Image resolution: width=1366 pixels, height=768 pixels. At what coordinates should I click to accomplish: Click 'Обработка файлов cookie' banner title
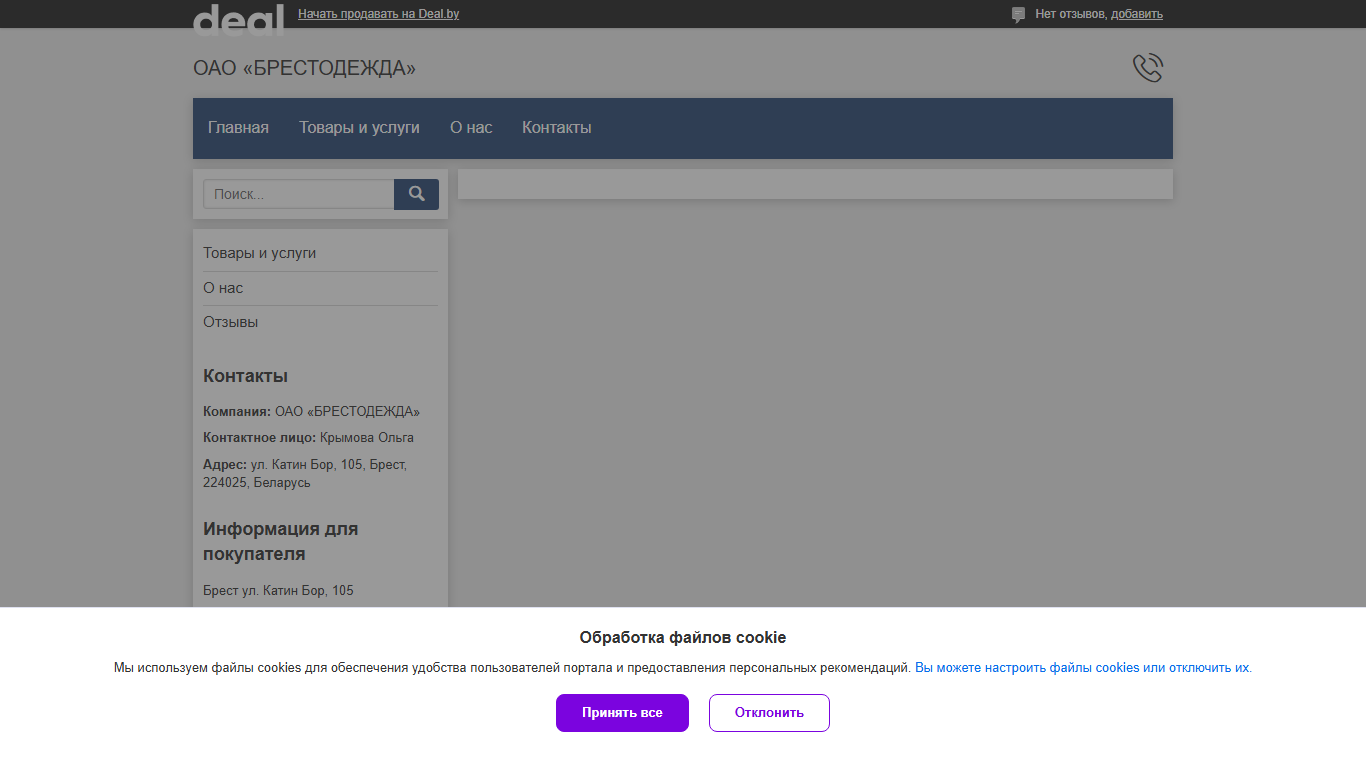coord(683,638)
